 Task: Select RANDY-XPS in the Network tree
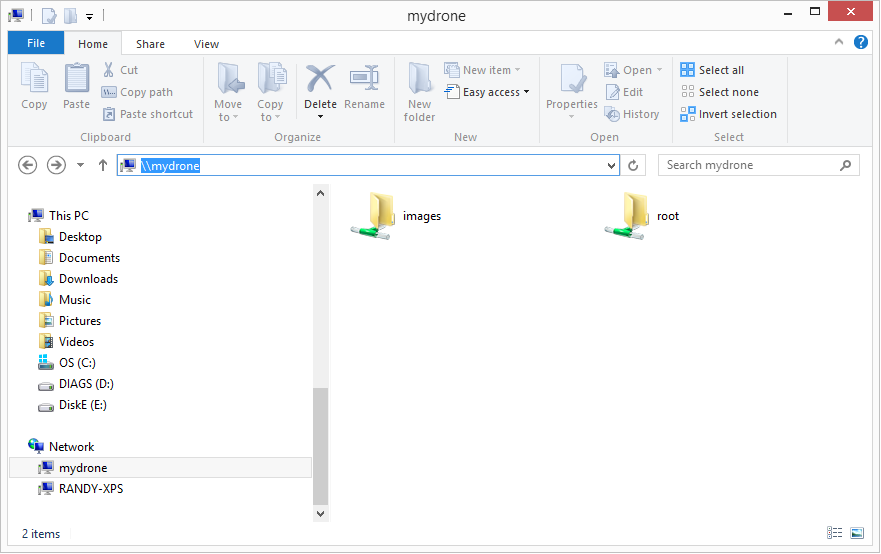point(90,489)
